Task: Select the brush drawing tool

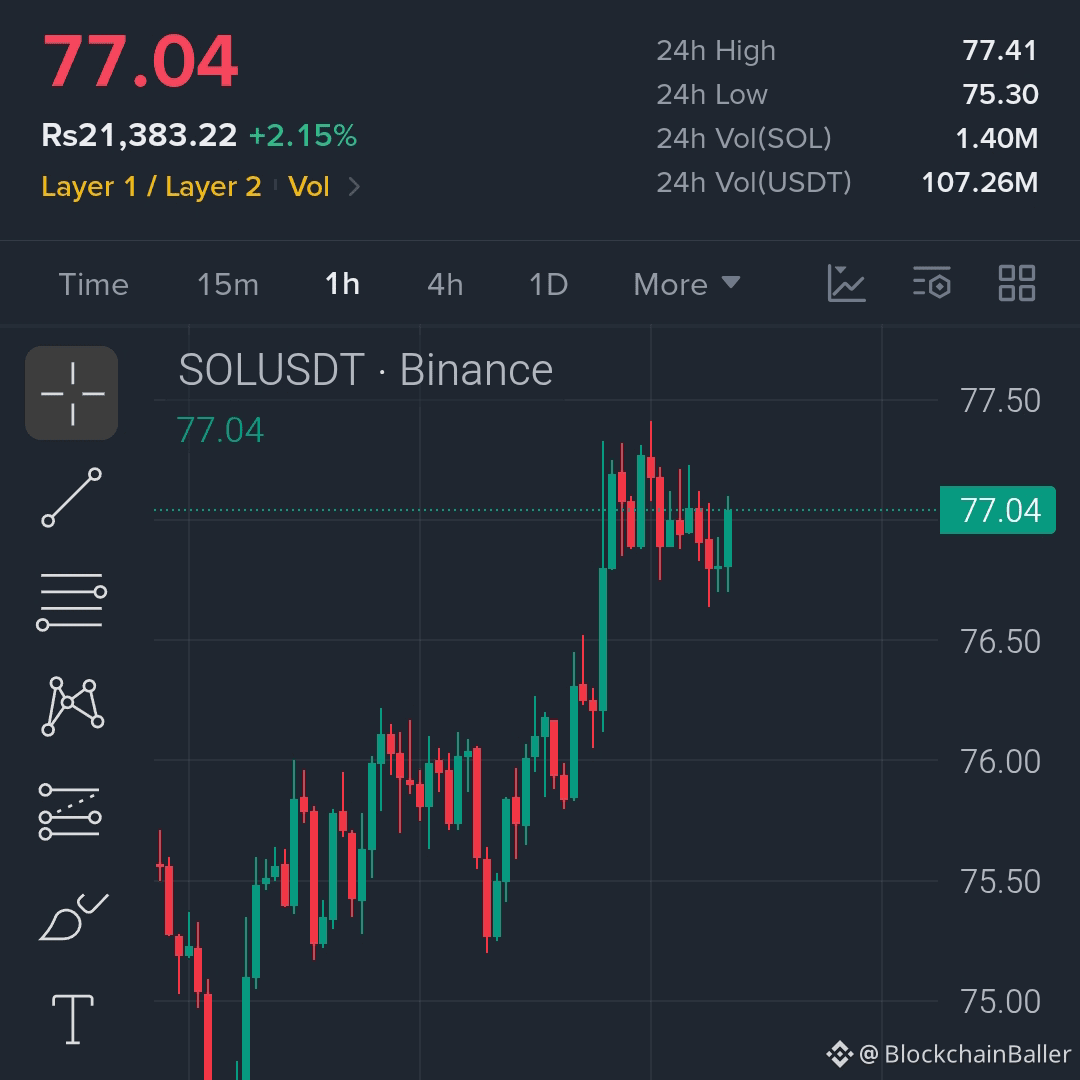Action: point(74,917)
